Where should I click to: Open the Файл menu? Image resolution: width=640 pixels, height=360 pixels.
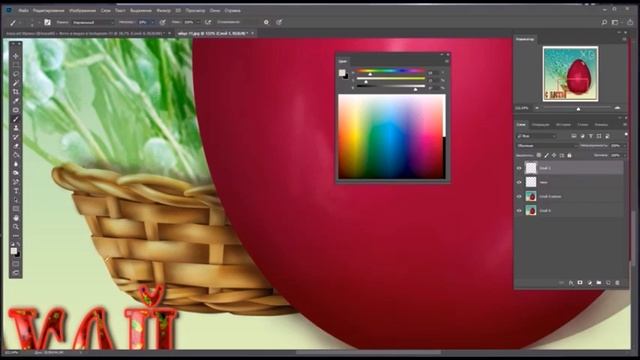coord(24,11)
